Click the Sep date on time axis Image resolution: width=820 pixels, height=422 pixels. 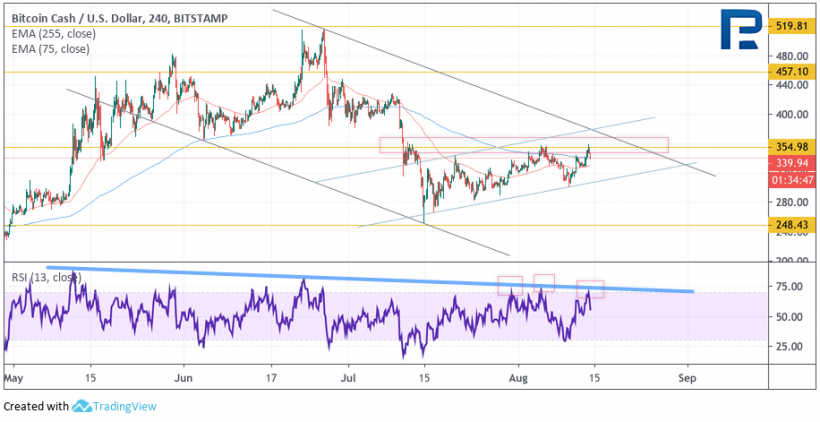click(x=686, y=379)
